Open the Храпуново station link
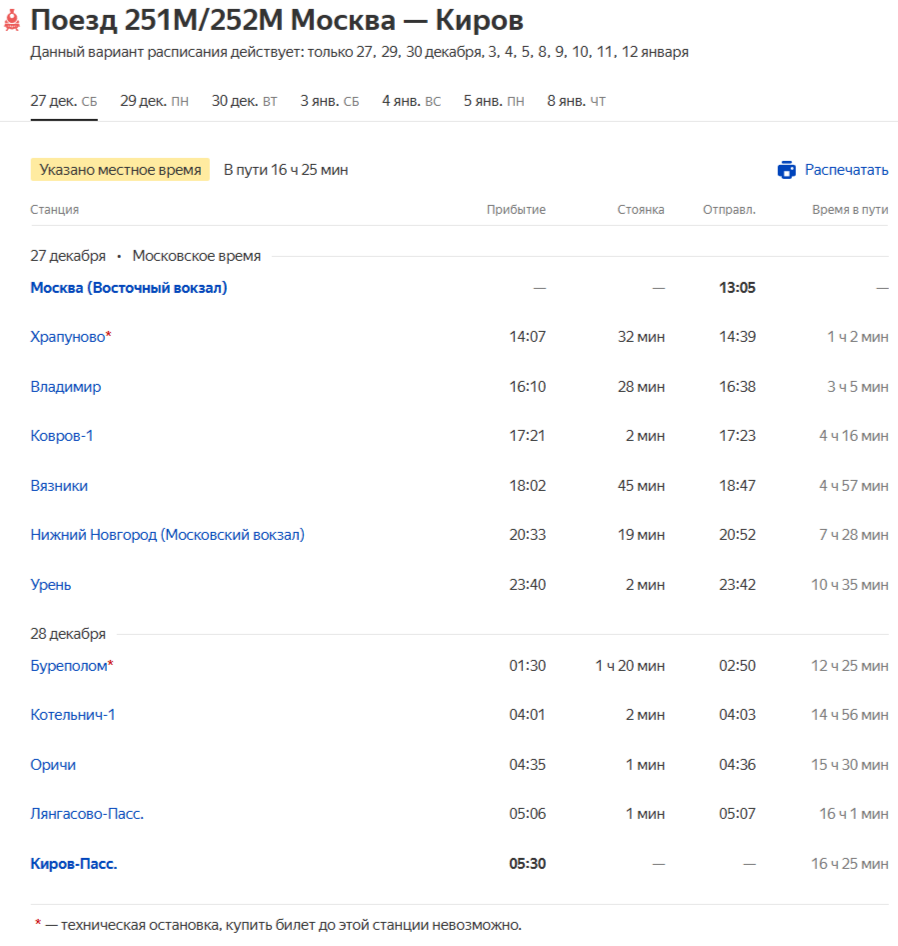 click(x=68, y=337)
